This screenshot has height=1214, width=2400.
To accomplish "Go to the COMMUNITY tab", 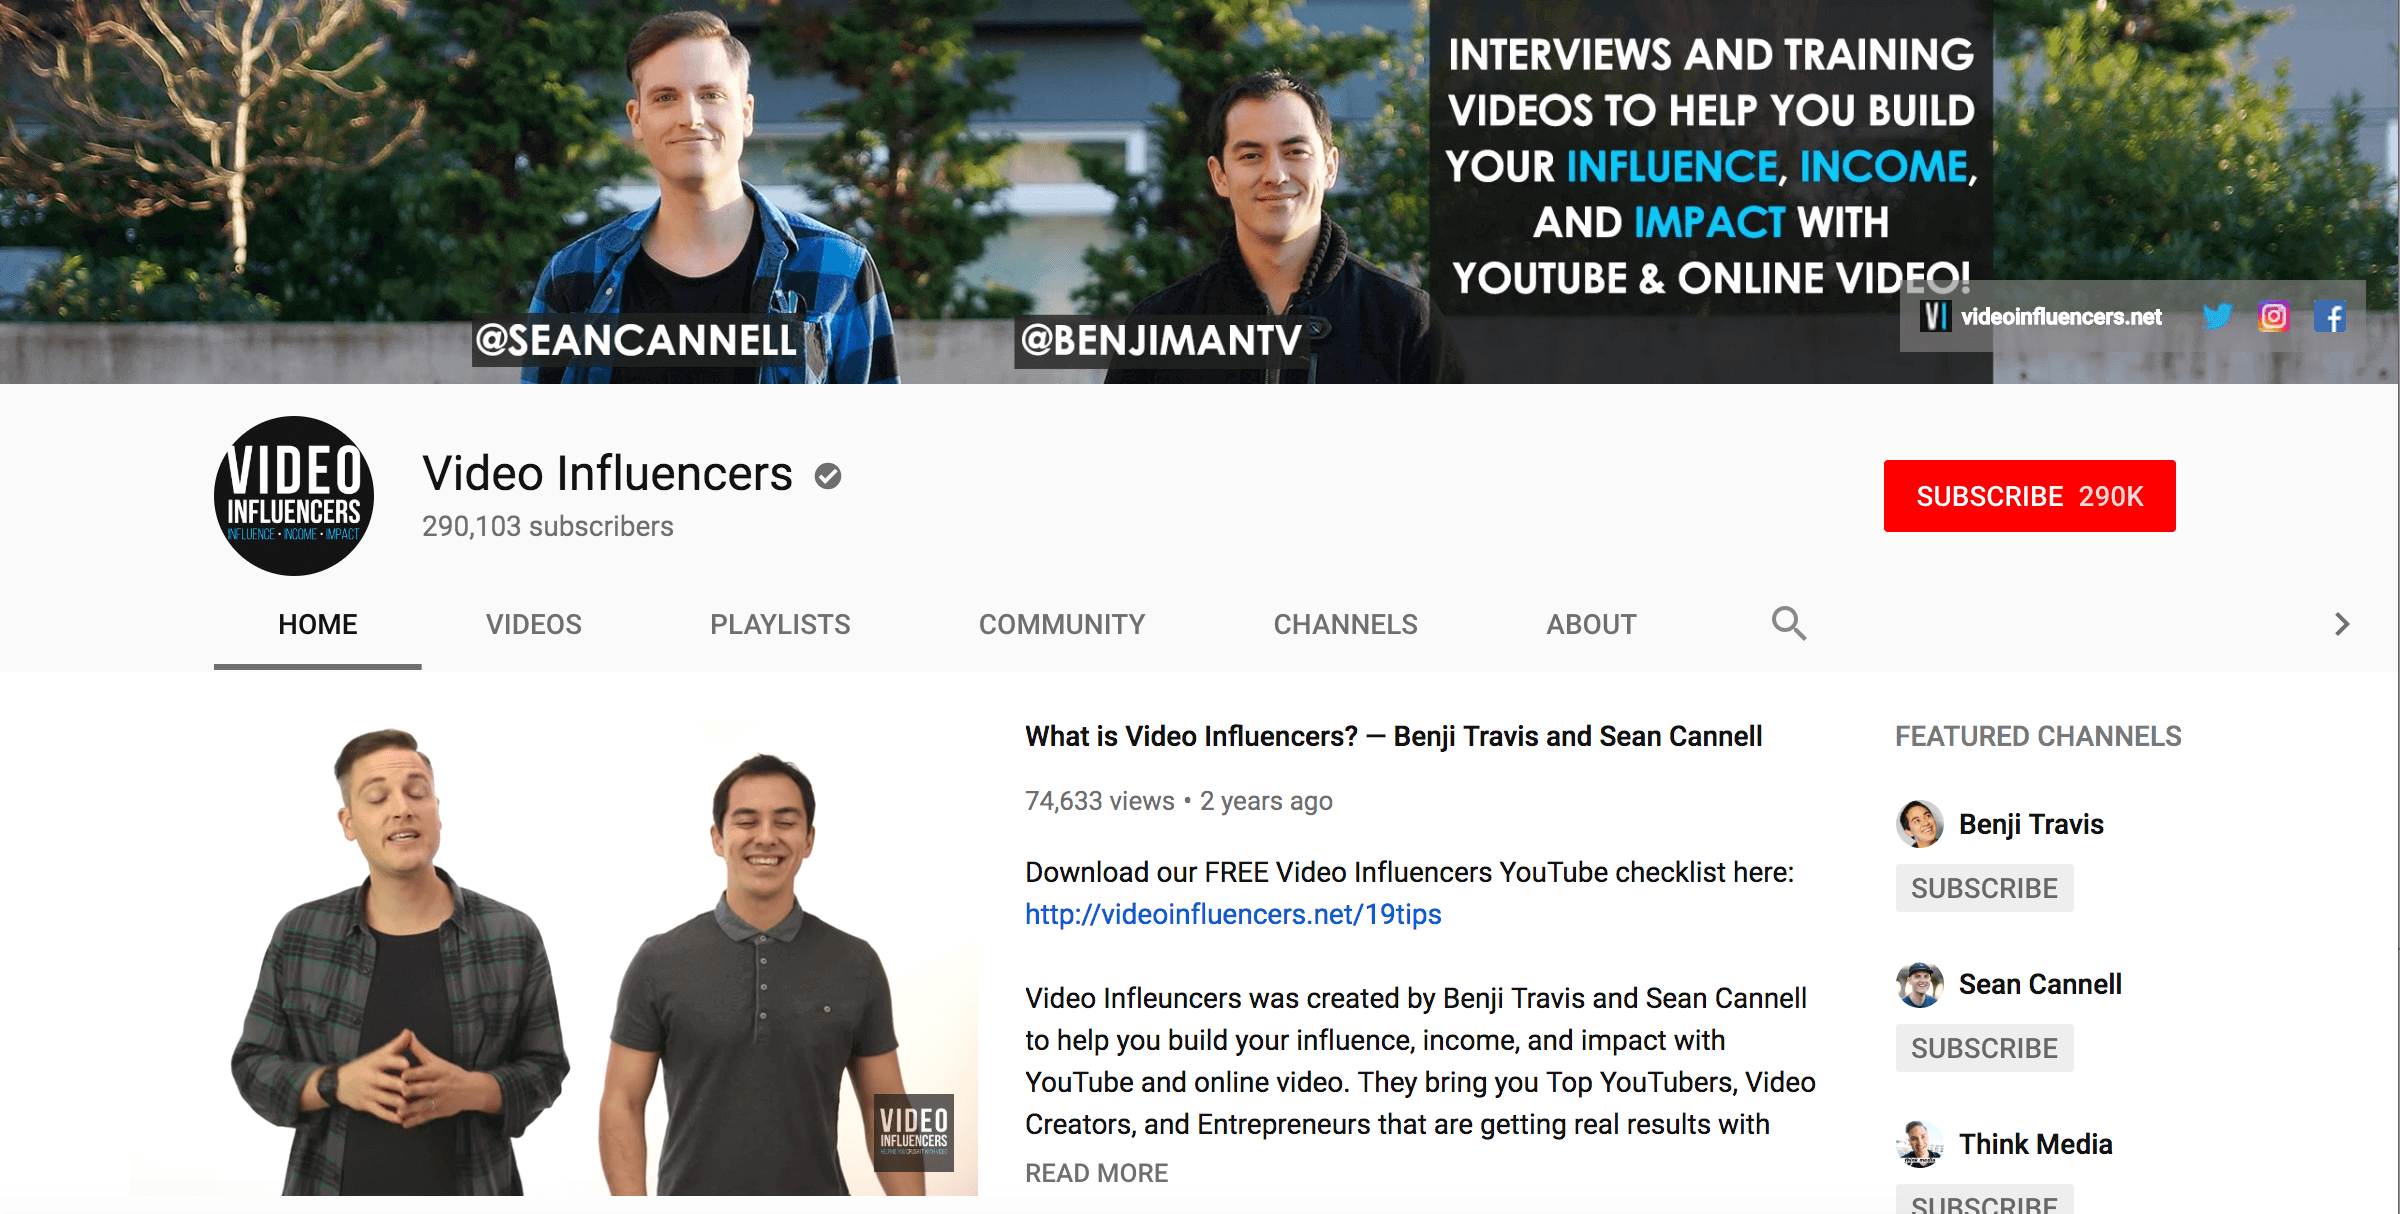I will (x=1062, y=624).
